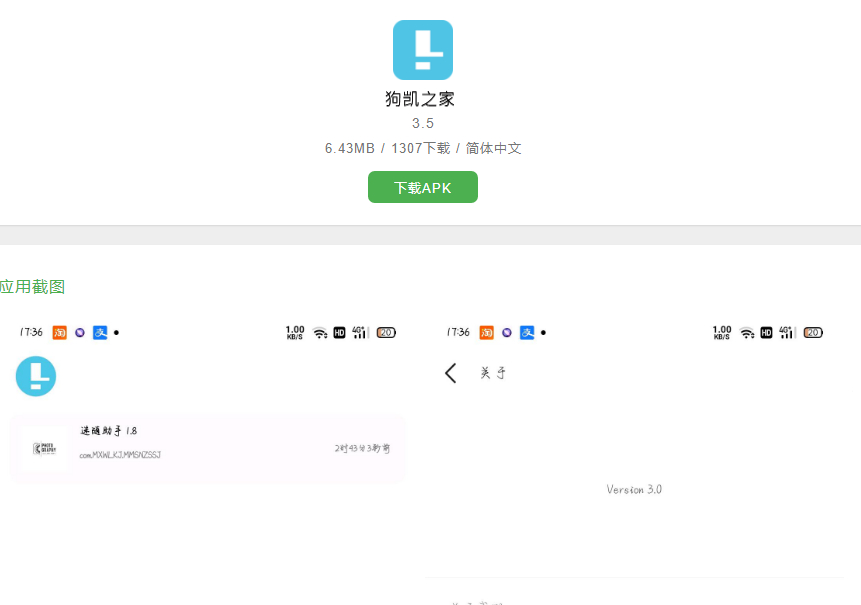Click the Version 3.0 text
Viewport: 861px width, 605px height.
[634, 489]
